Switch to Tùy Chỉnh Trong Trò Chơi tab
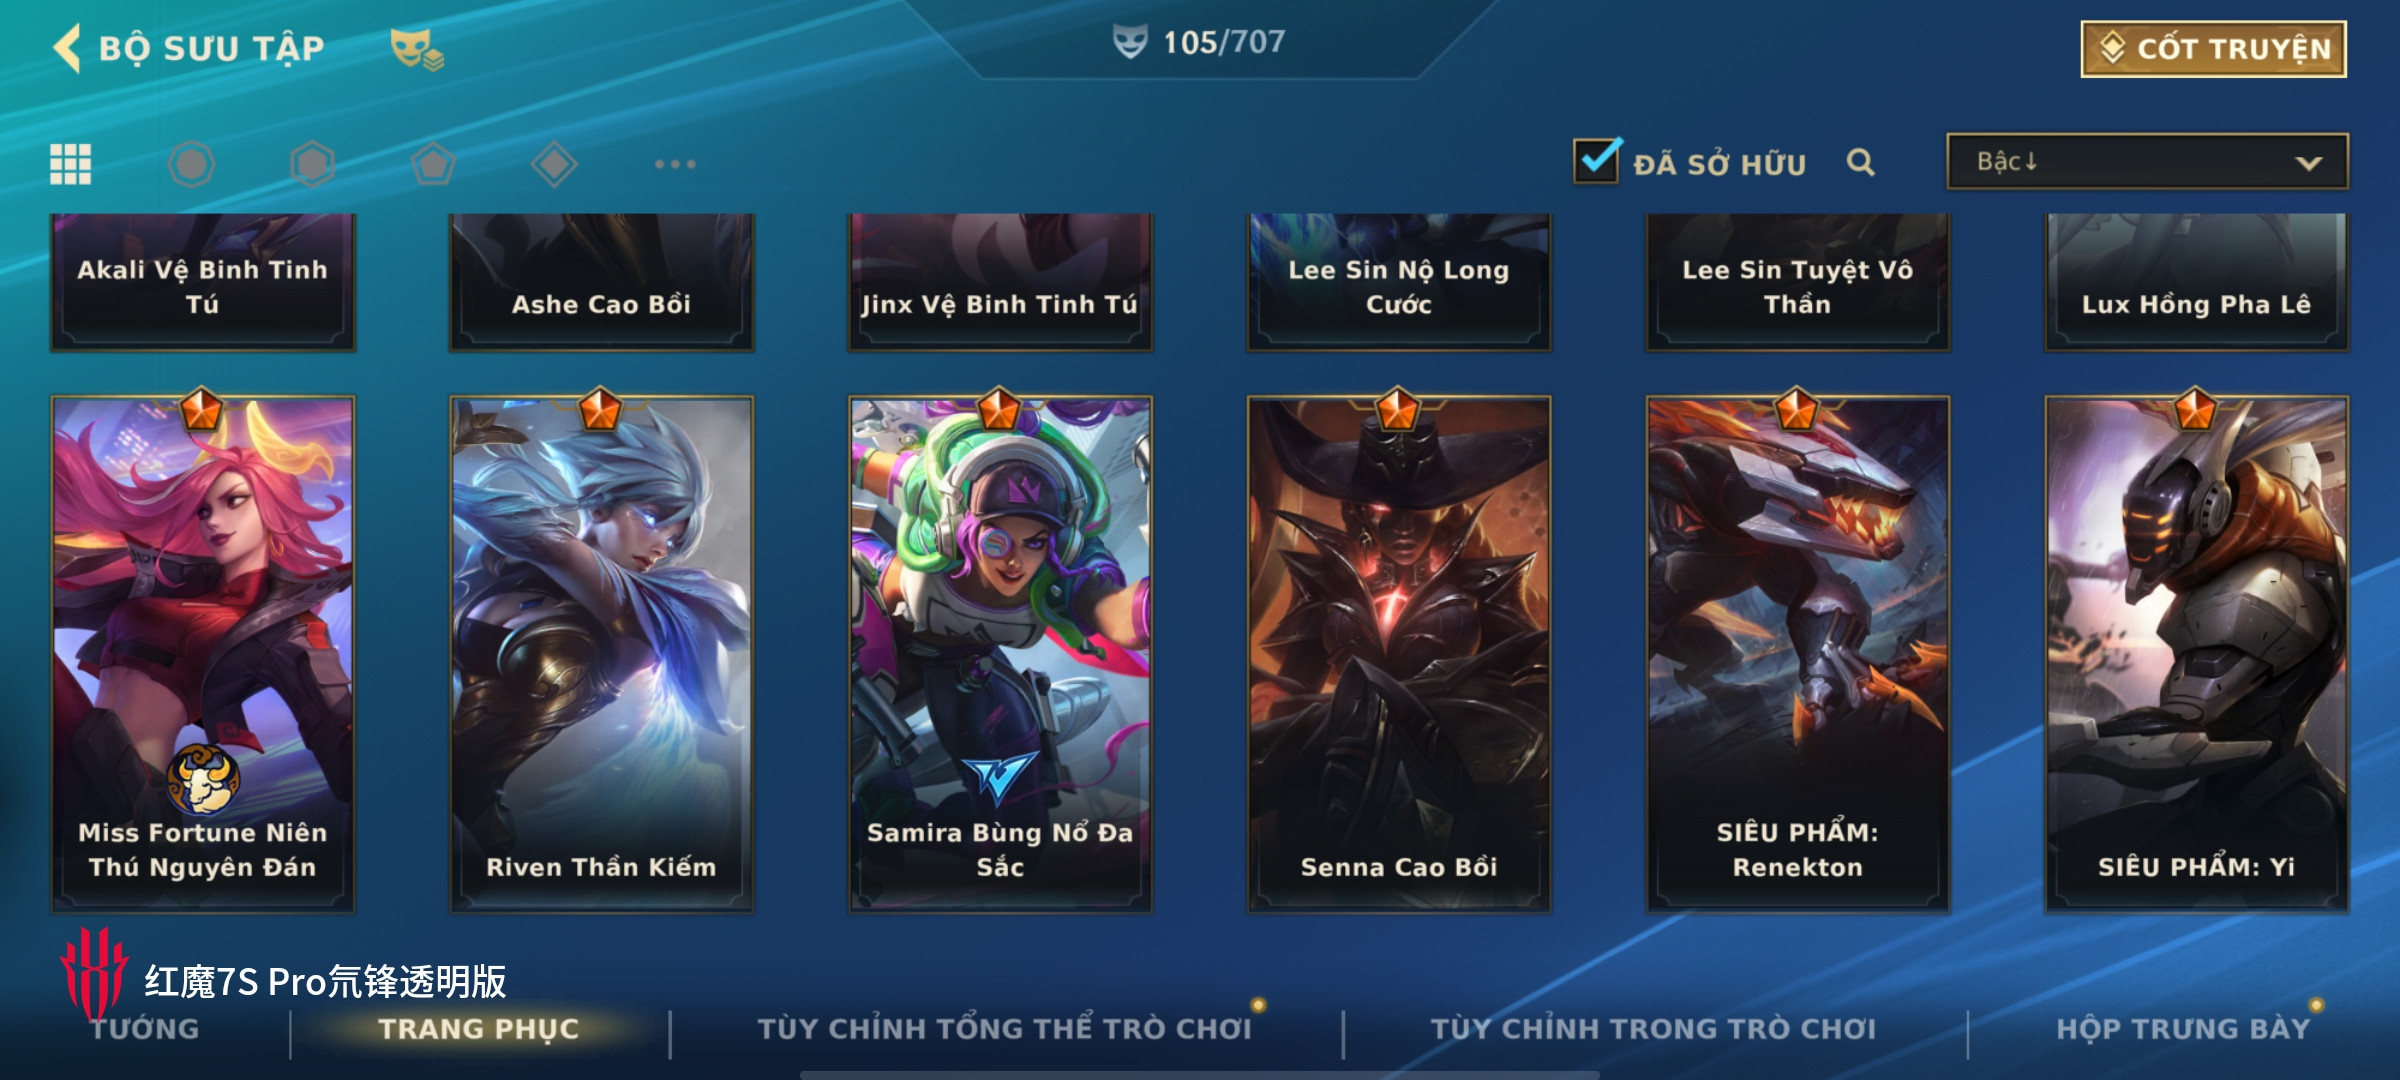2400x1080 pixels. [x=1653, y=1028]
